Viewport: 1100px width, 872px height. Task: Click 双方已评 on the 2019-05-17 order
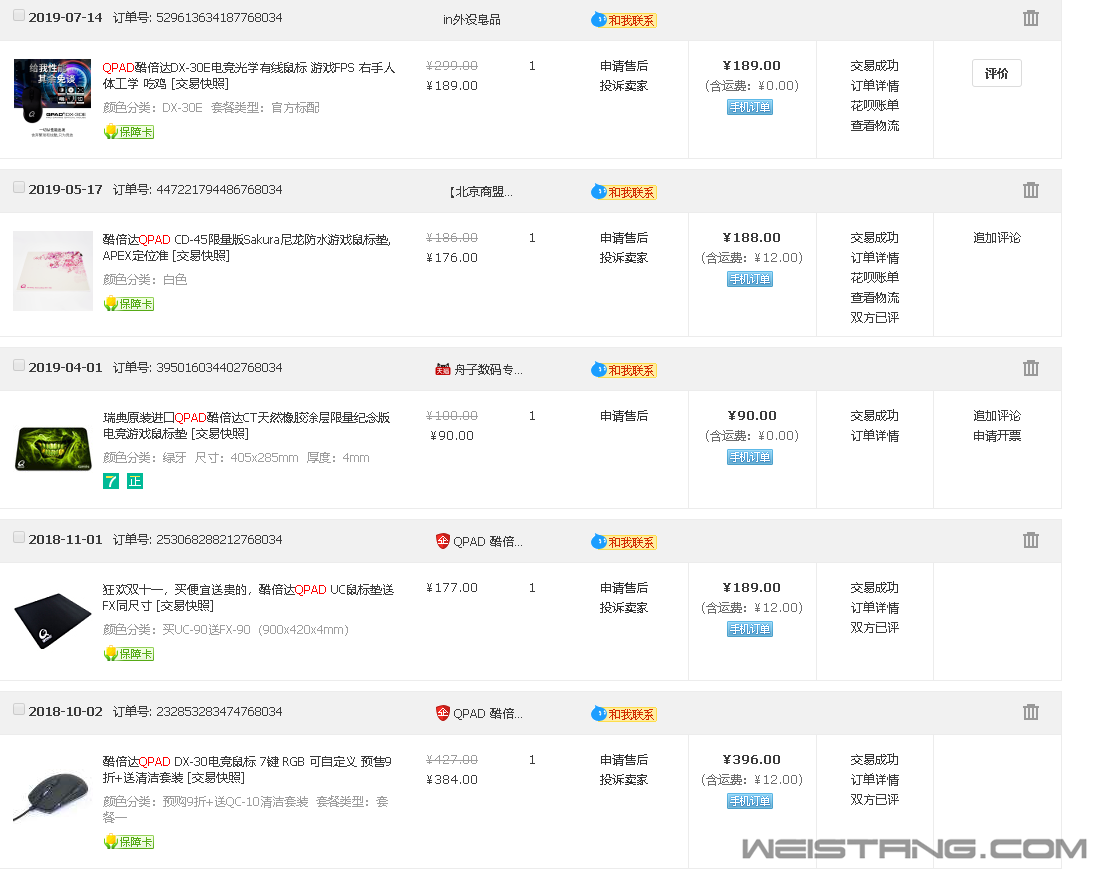click(875, 317)
